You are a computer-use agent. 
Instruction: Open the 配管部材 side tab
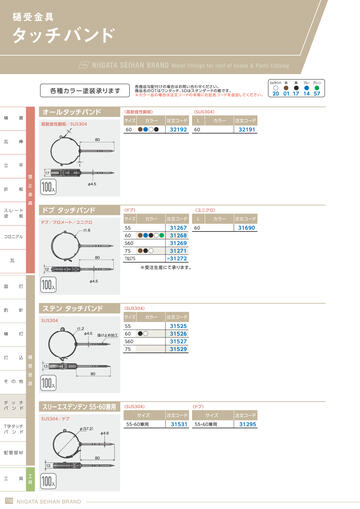[13, 453]
